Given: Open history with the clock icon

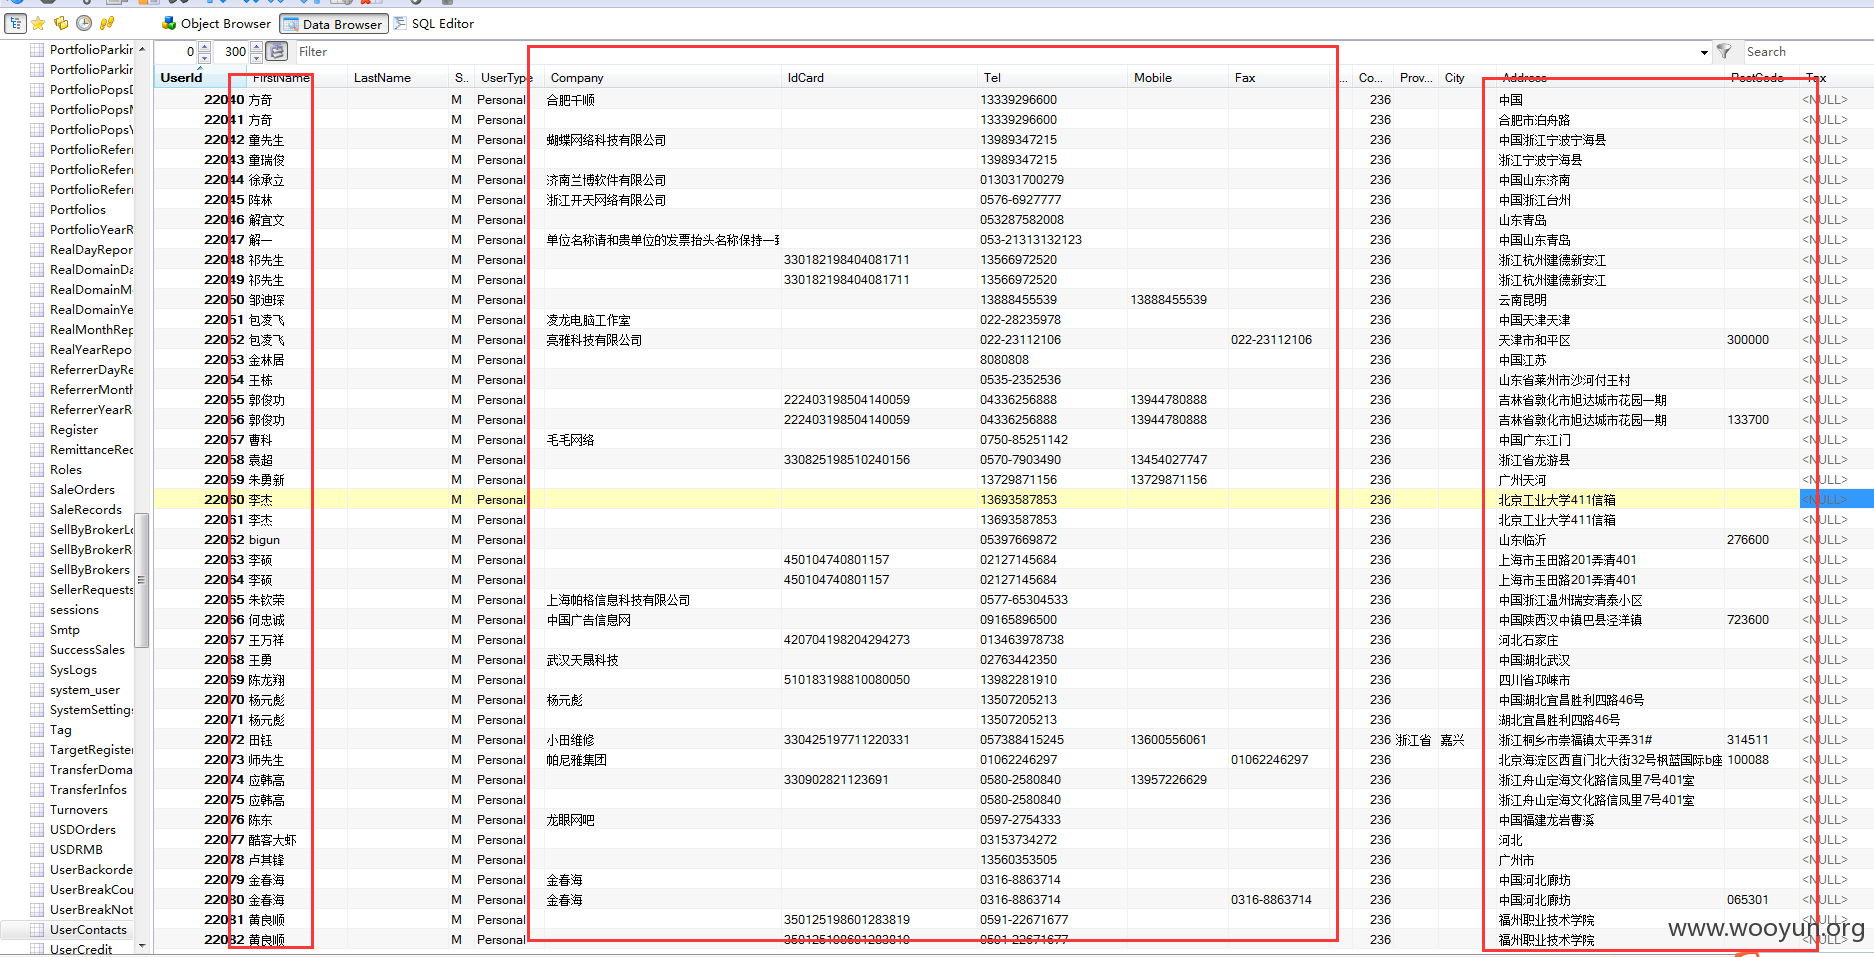Looking at the screenshot, I should [84, 23].
